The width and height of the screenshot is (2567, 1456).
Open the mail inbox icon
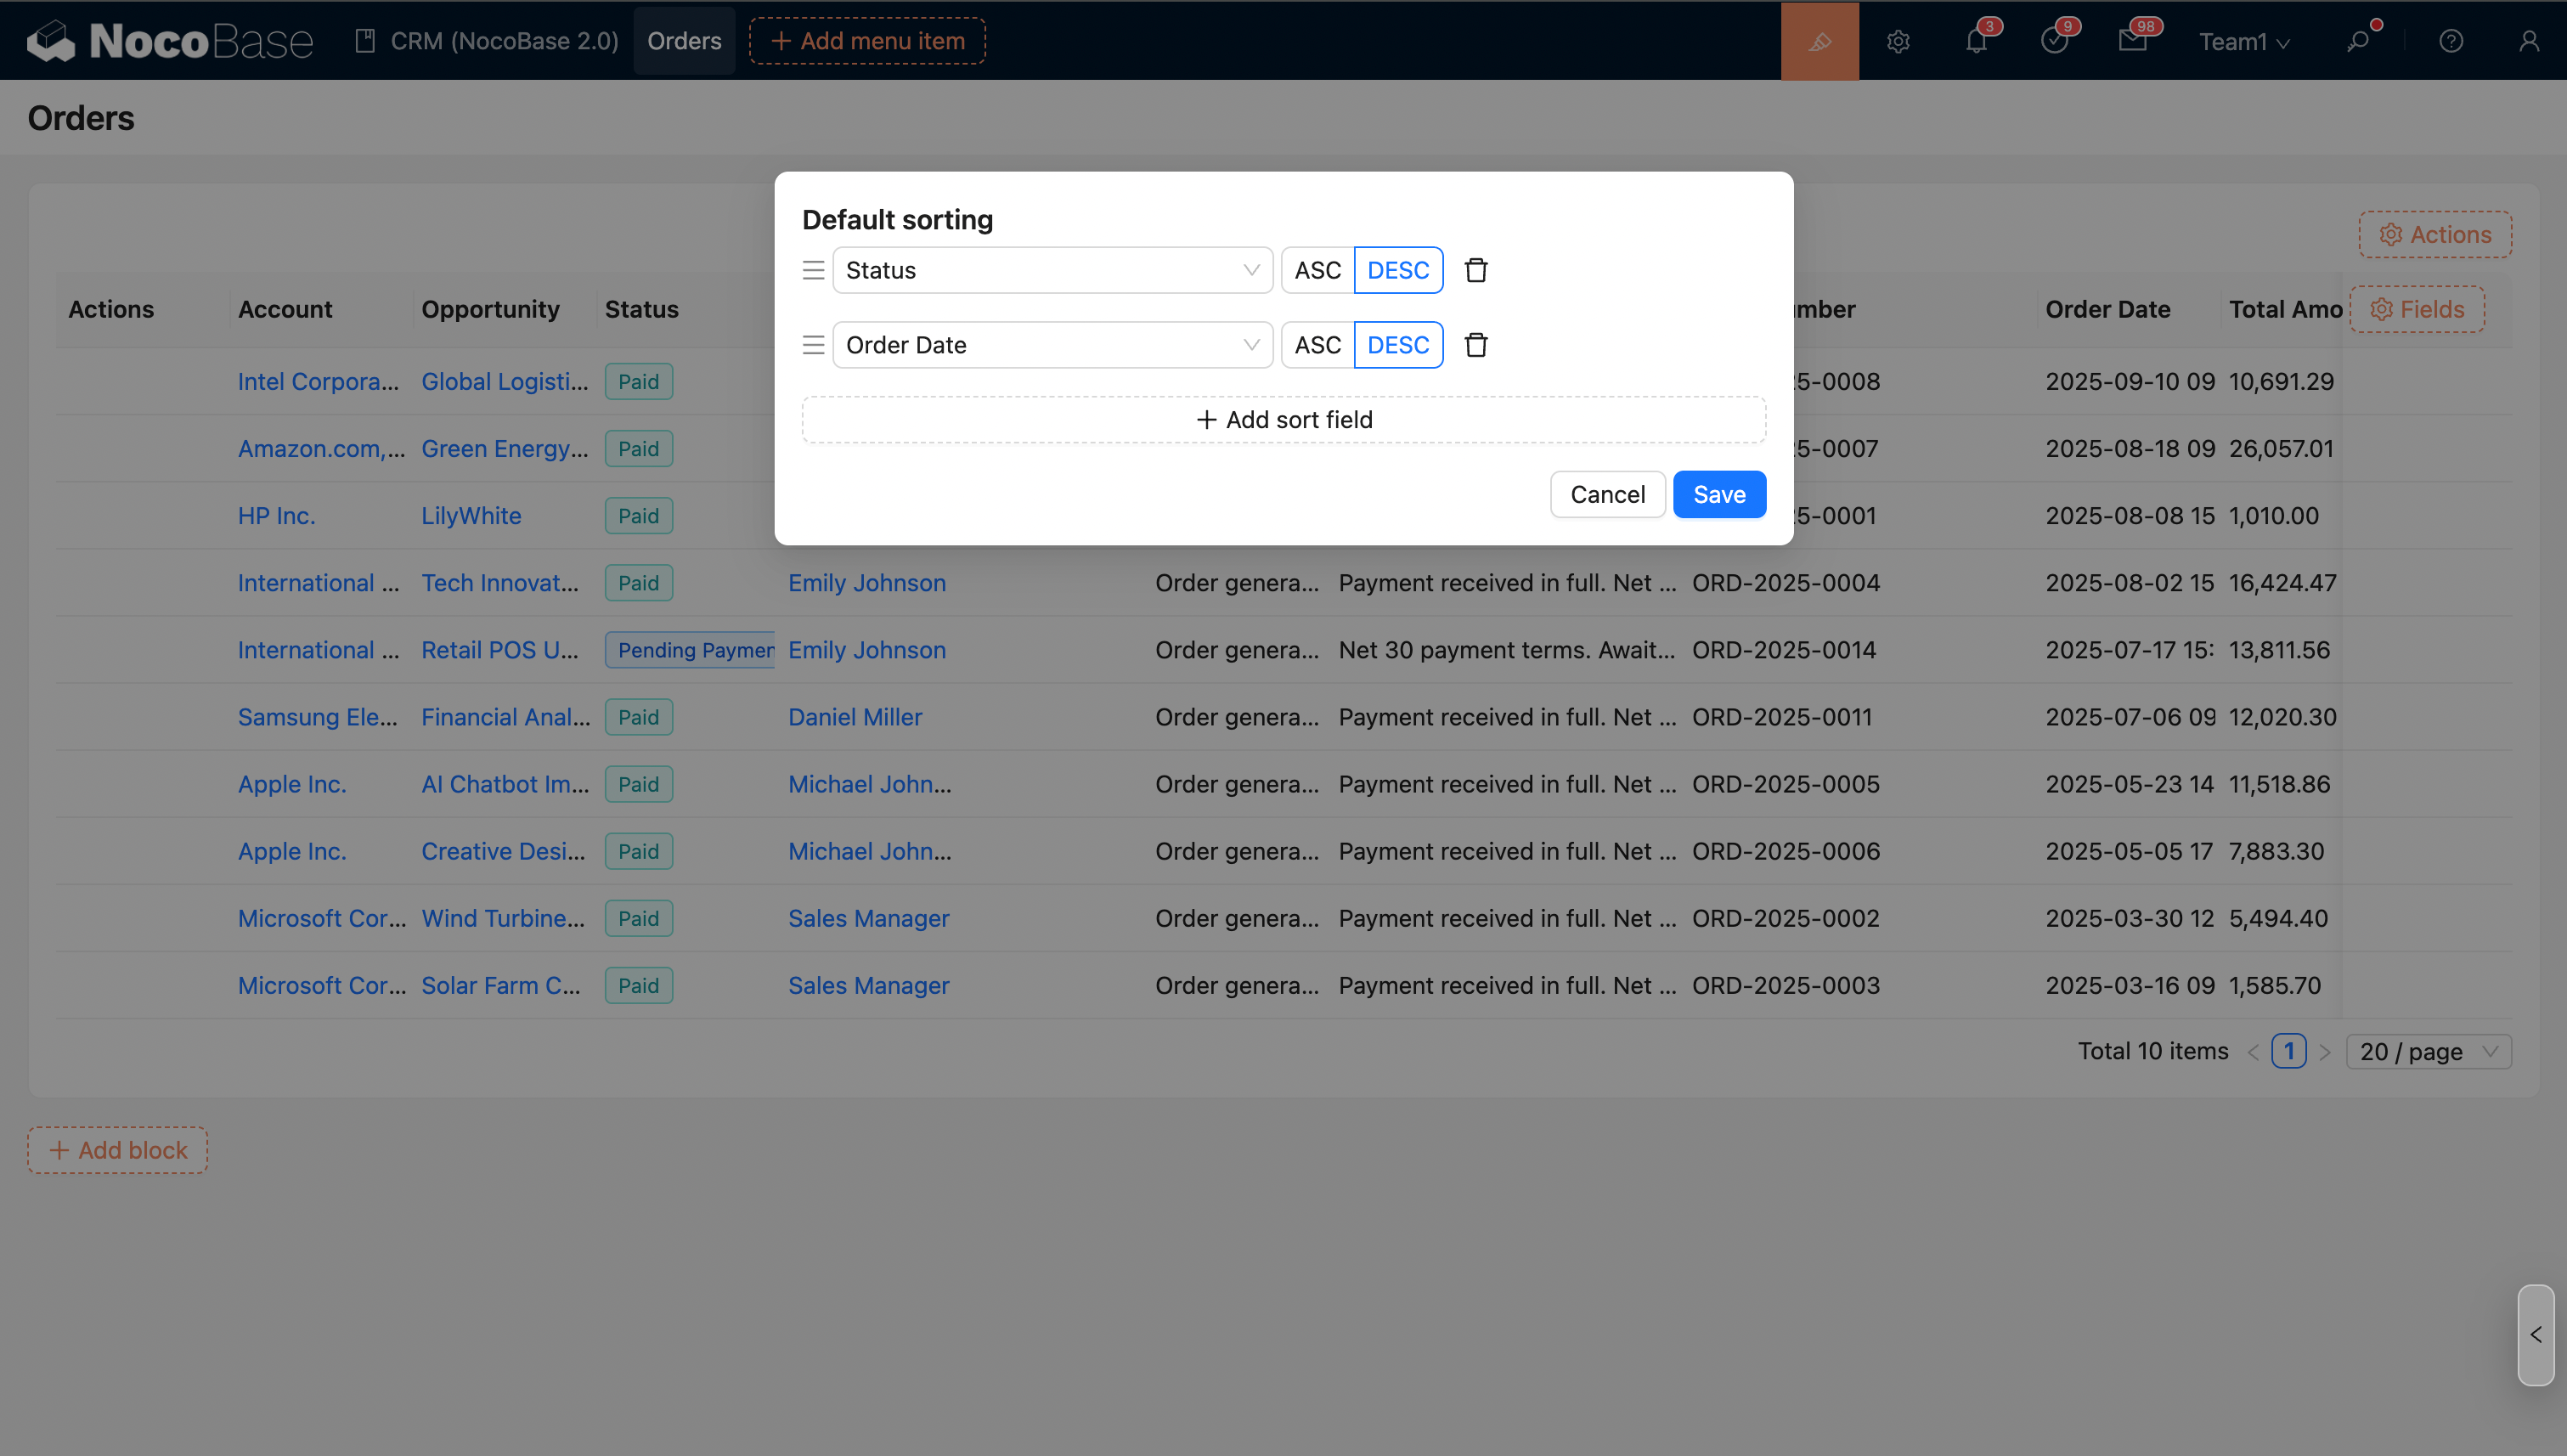coord(2132,41)
